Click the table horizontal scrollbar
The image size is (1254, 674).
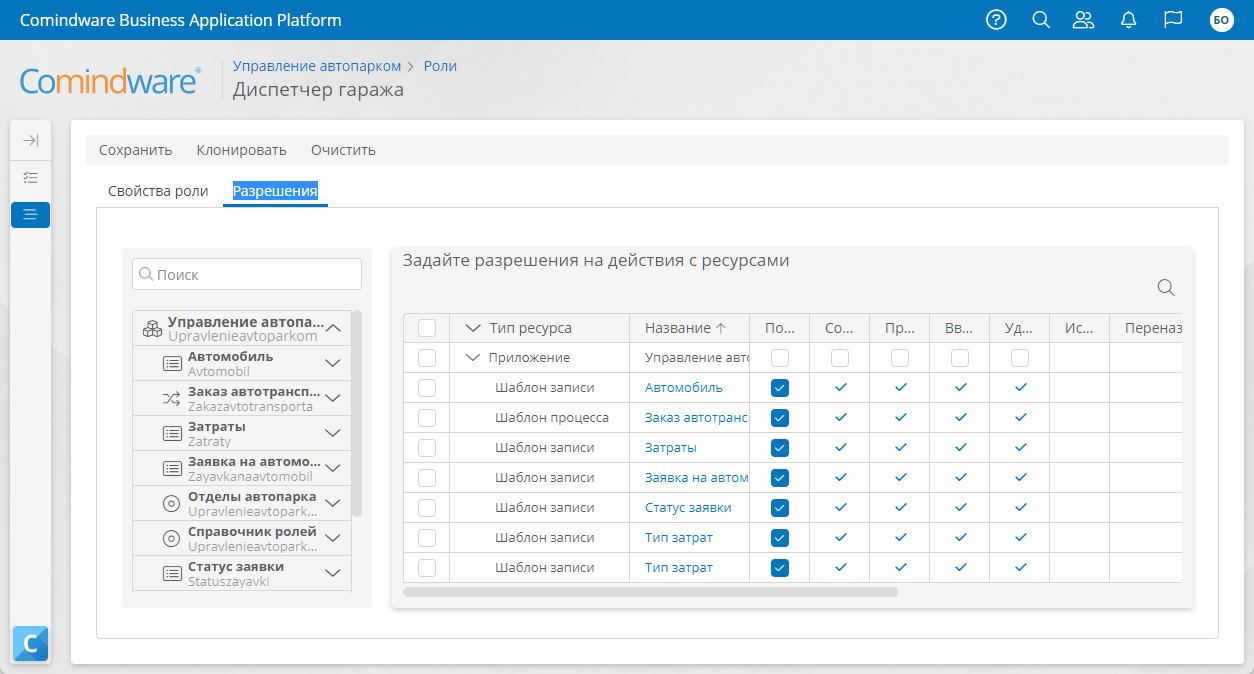(x=651, y=592)
